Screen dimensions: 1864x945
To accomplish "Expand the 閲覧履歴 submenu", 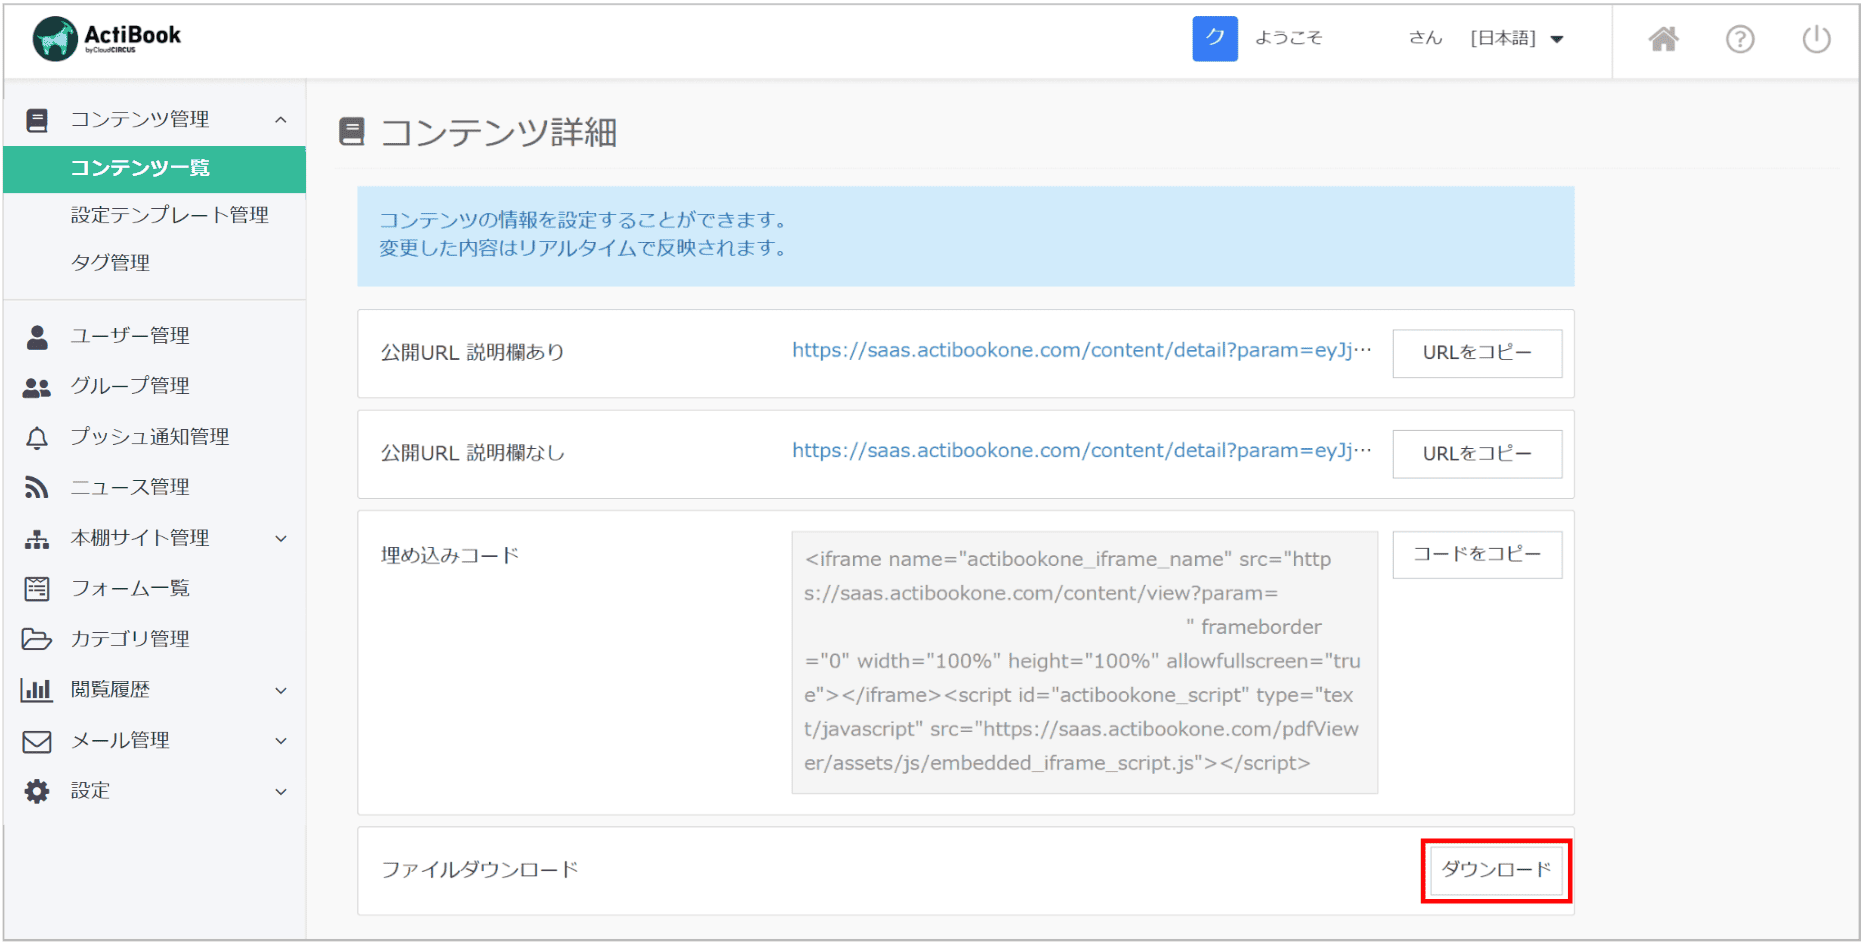I will coord(281,690).
